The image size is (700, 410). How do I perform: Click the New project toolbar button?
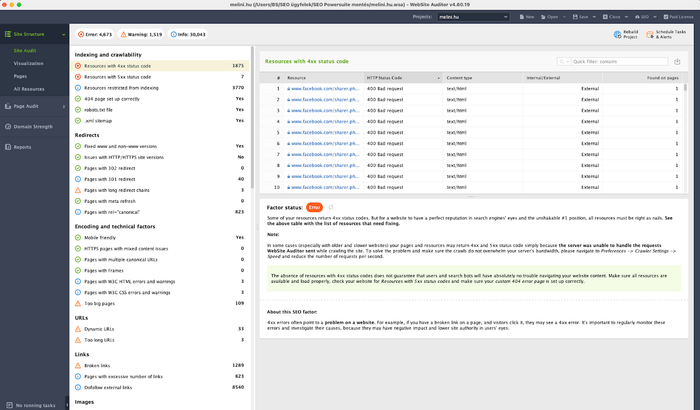pyautogui.click(x=527, y=17)
